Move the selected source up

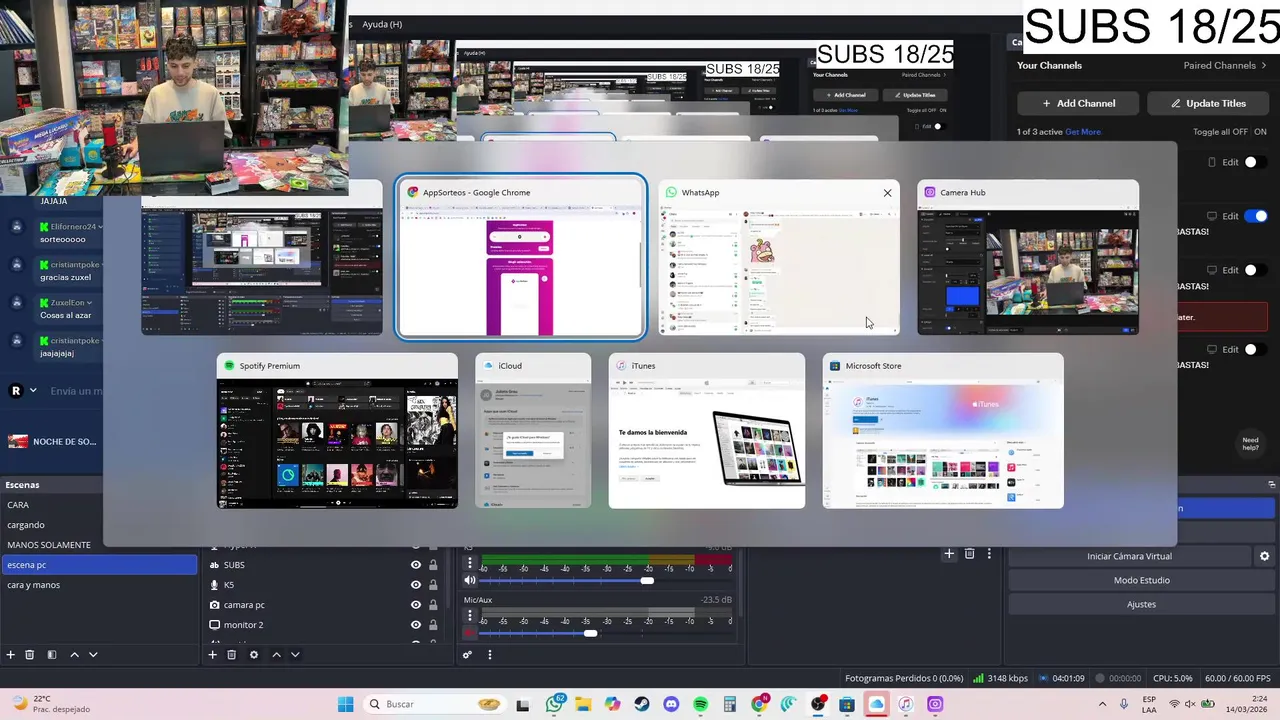pos(276,655)
